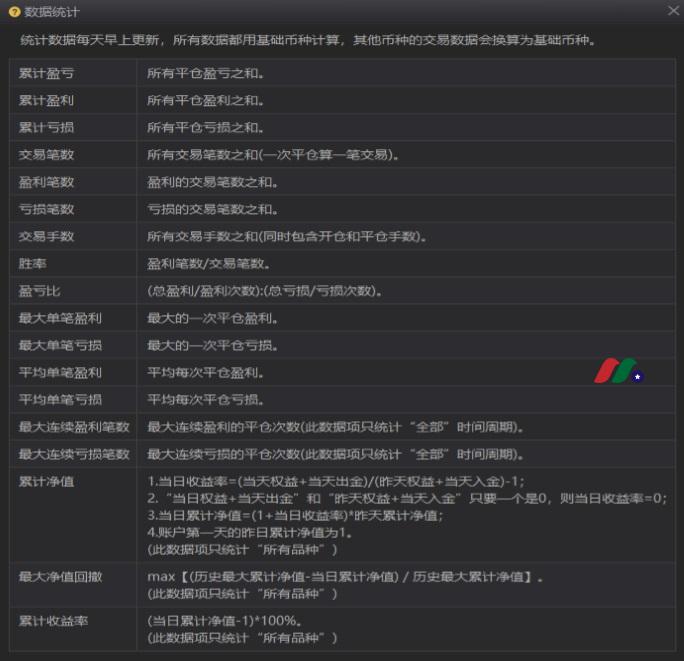Select the 交易笔数 row label

(46, 154)
